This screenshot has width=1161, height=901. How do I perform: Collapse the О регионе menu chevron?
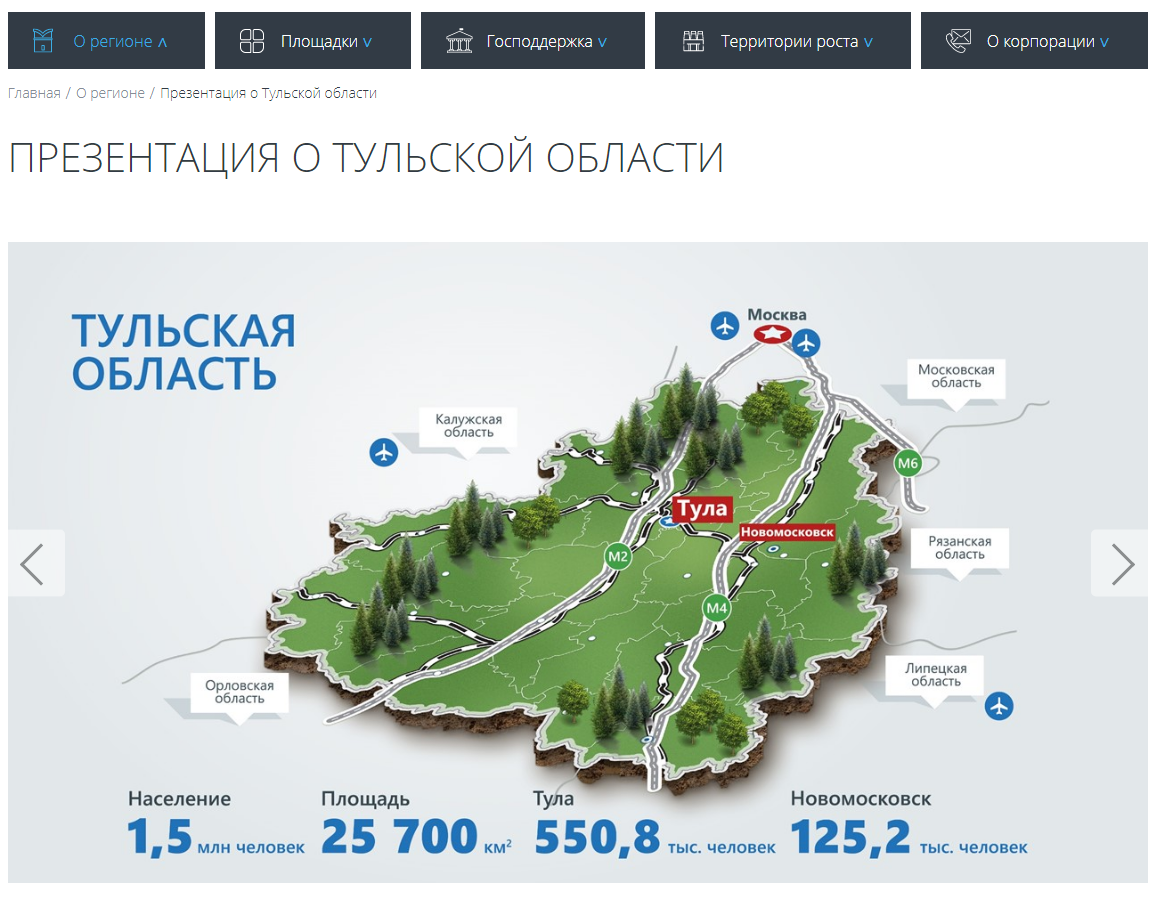point(163,40)
